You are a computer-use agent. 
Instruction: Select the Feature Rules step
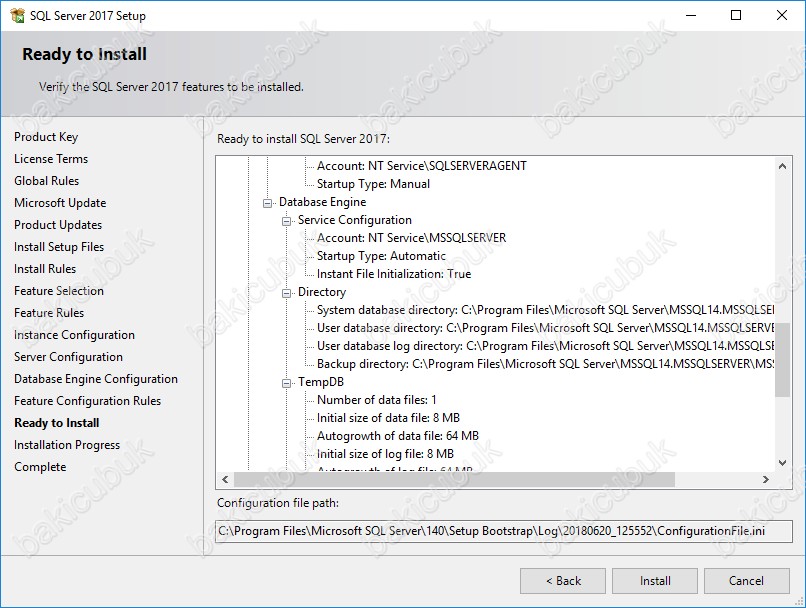pyautogui.click(x=49, y=313)
